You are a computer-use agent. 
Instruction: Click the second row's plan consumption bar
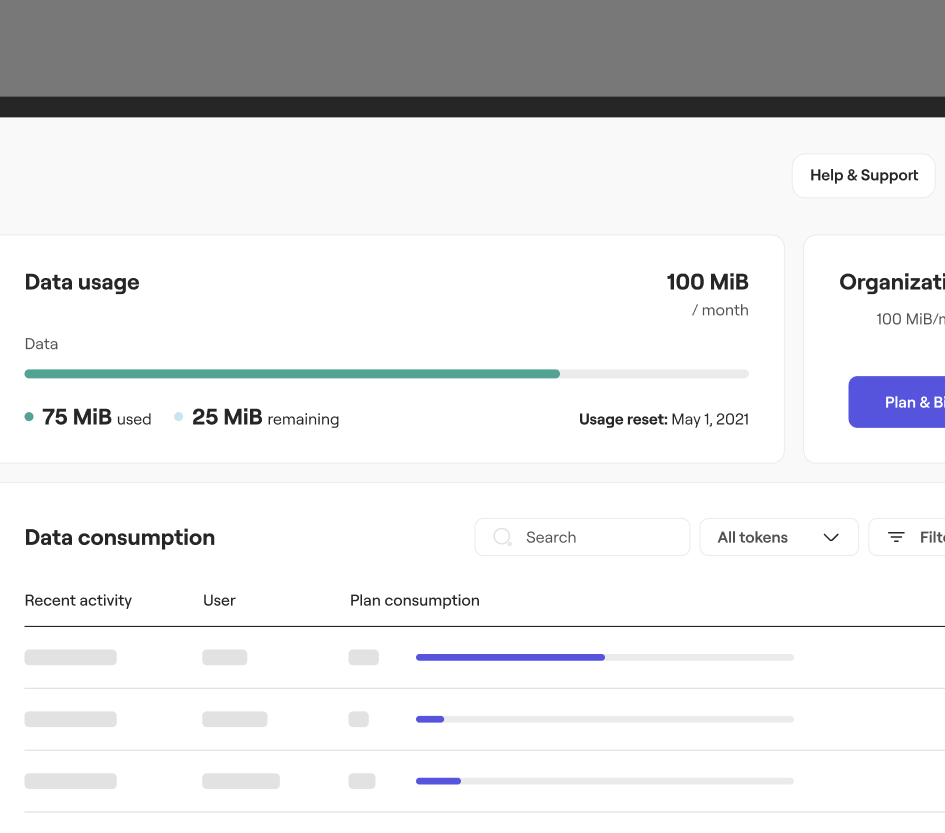point(604,719)
